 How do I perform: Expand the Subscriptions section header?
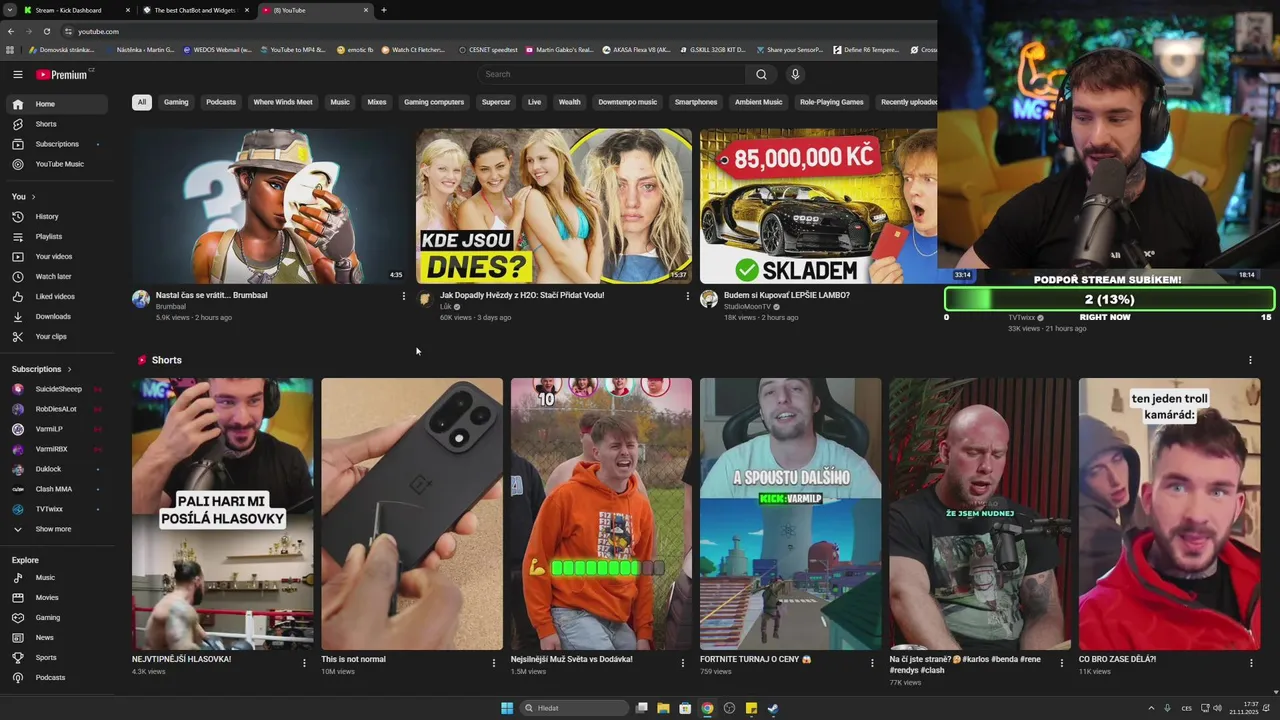42,369
